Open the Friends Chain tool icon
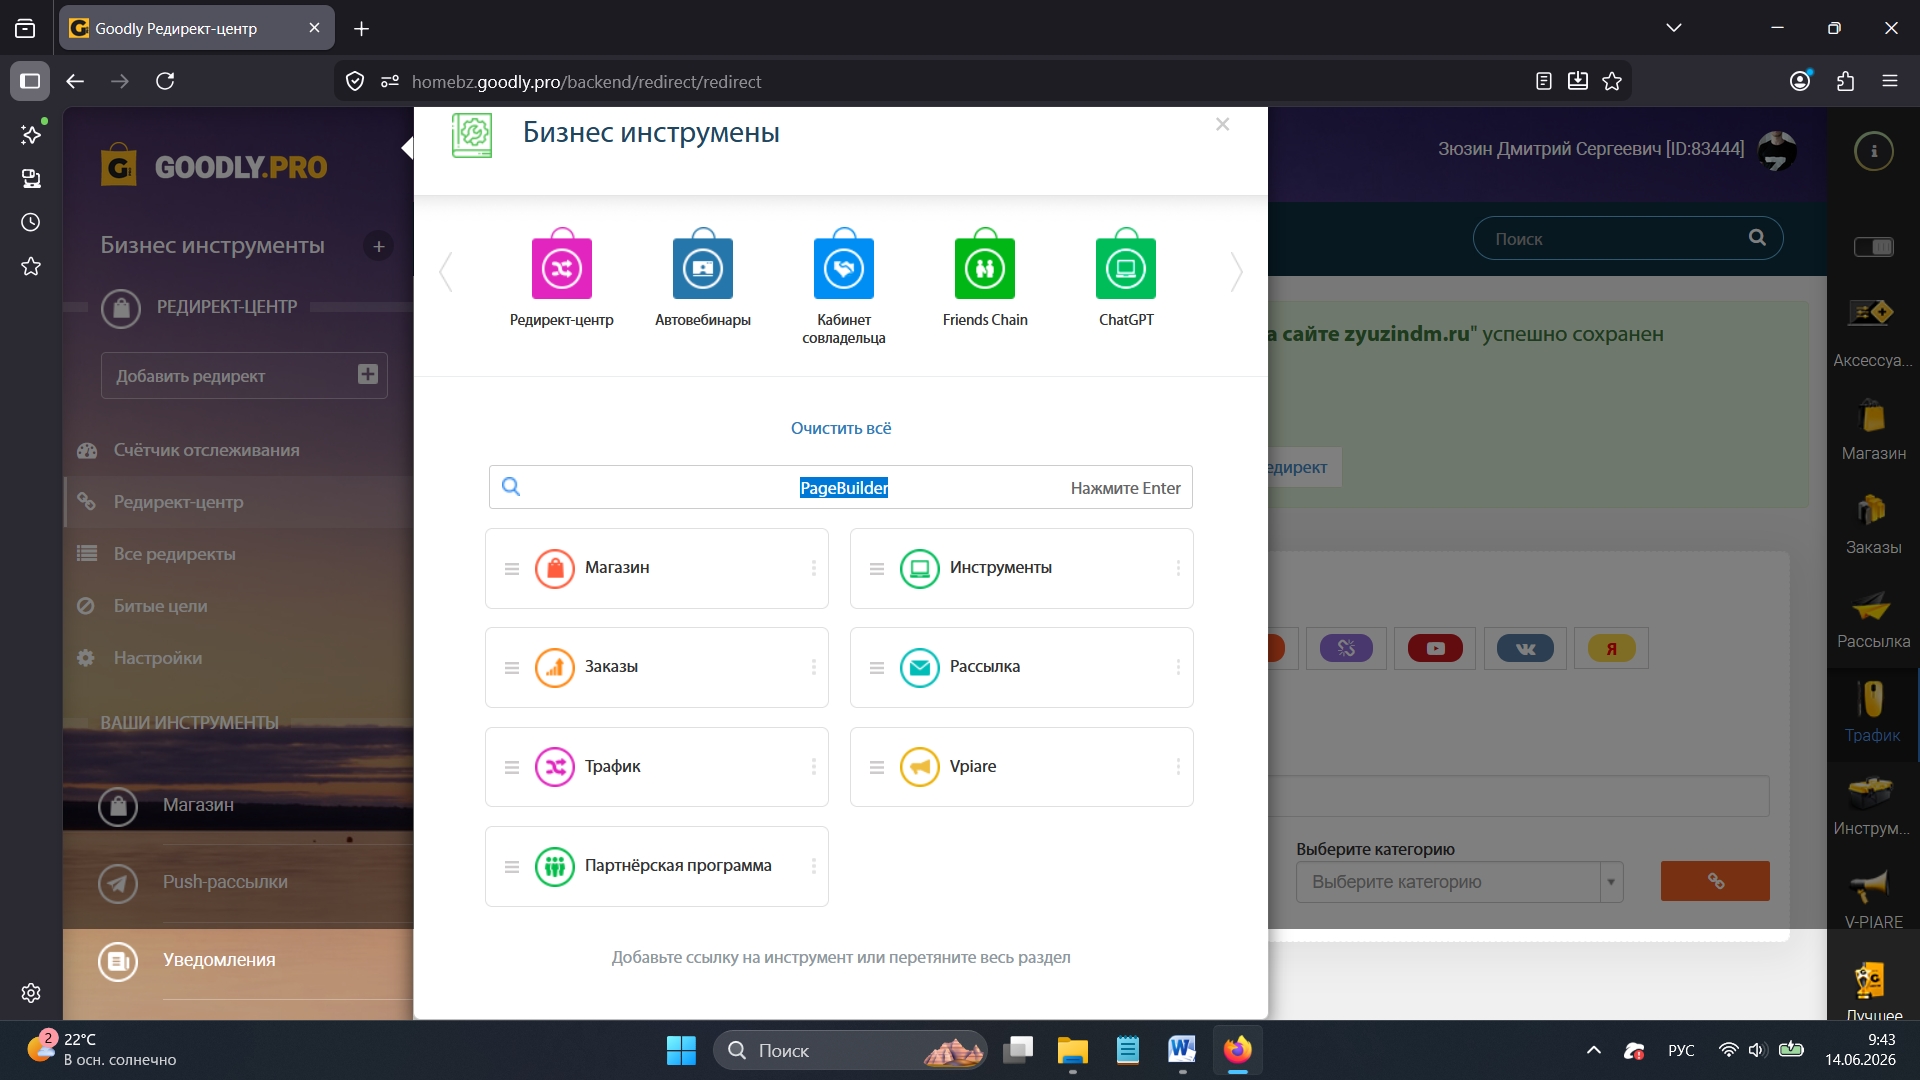The image size is (1920, 1080). (x=985, y=265)
